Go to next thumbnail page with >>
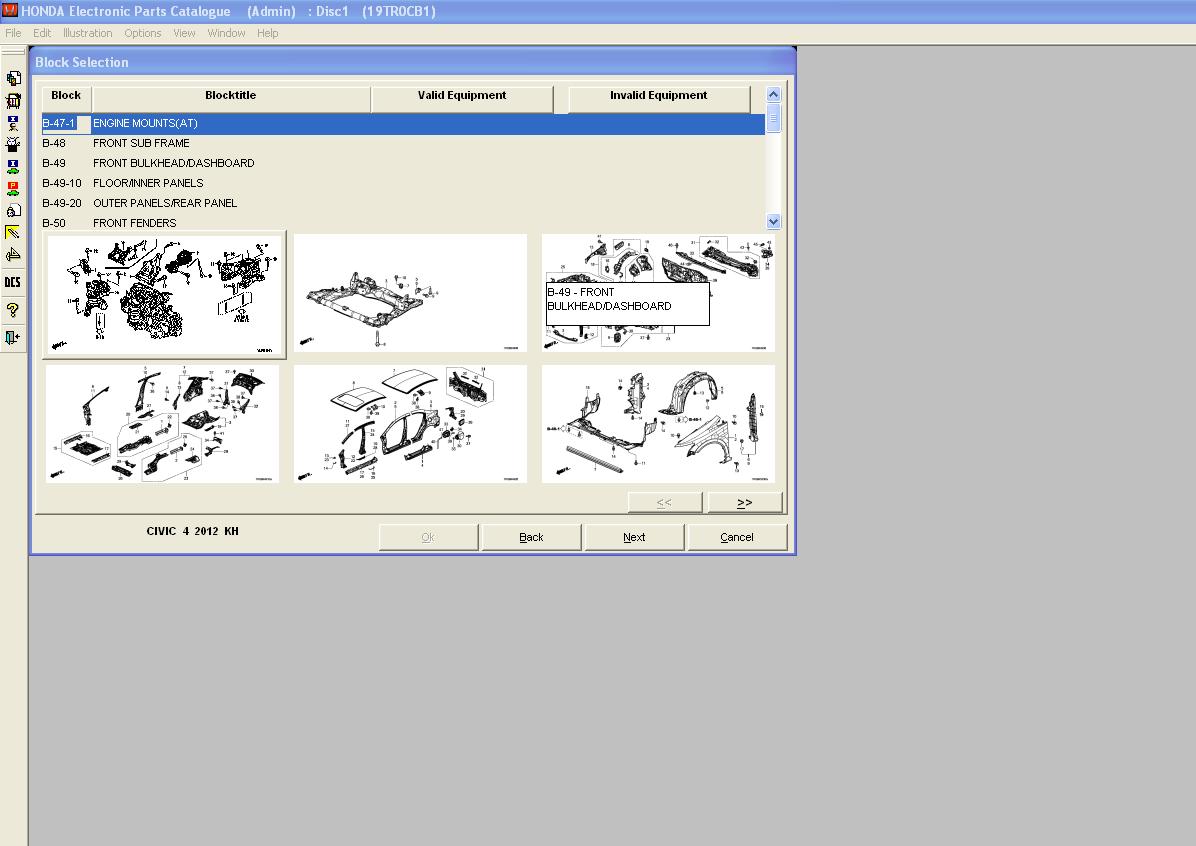The height and width of the screenshot is (846, 1196). (x=744, y=502)
